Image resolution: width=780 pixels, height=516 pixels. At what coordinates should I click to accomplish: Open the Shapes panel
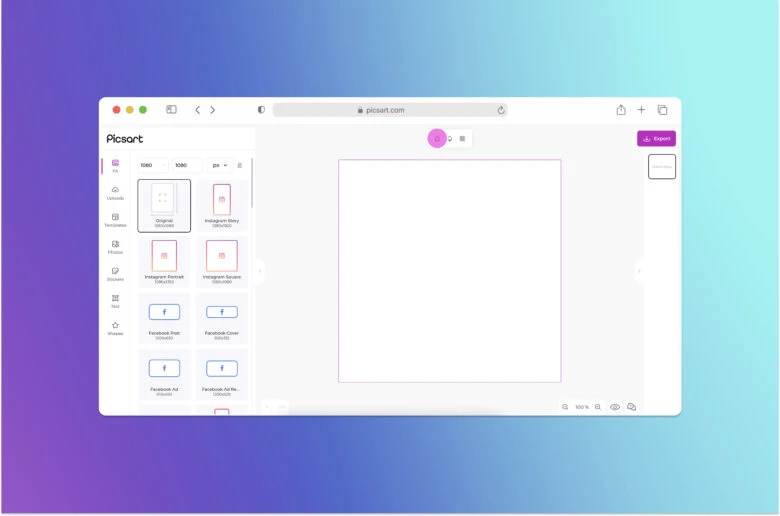pyautogui.click(x=115, y=327)
